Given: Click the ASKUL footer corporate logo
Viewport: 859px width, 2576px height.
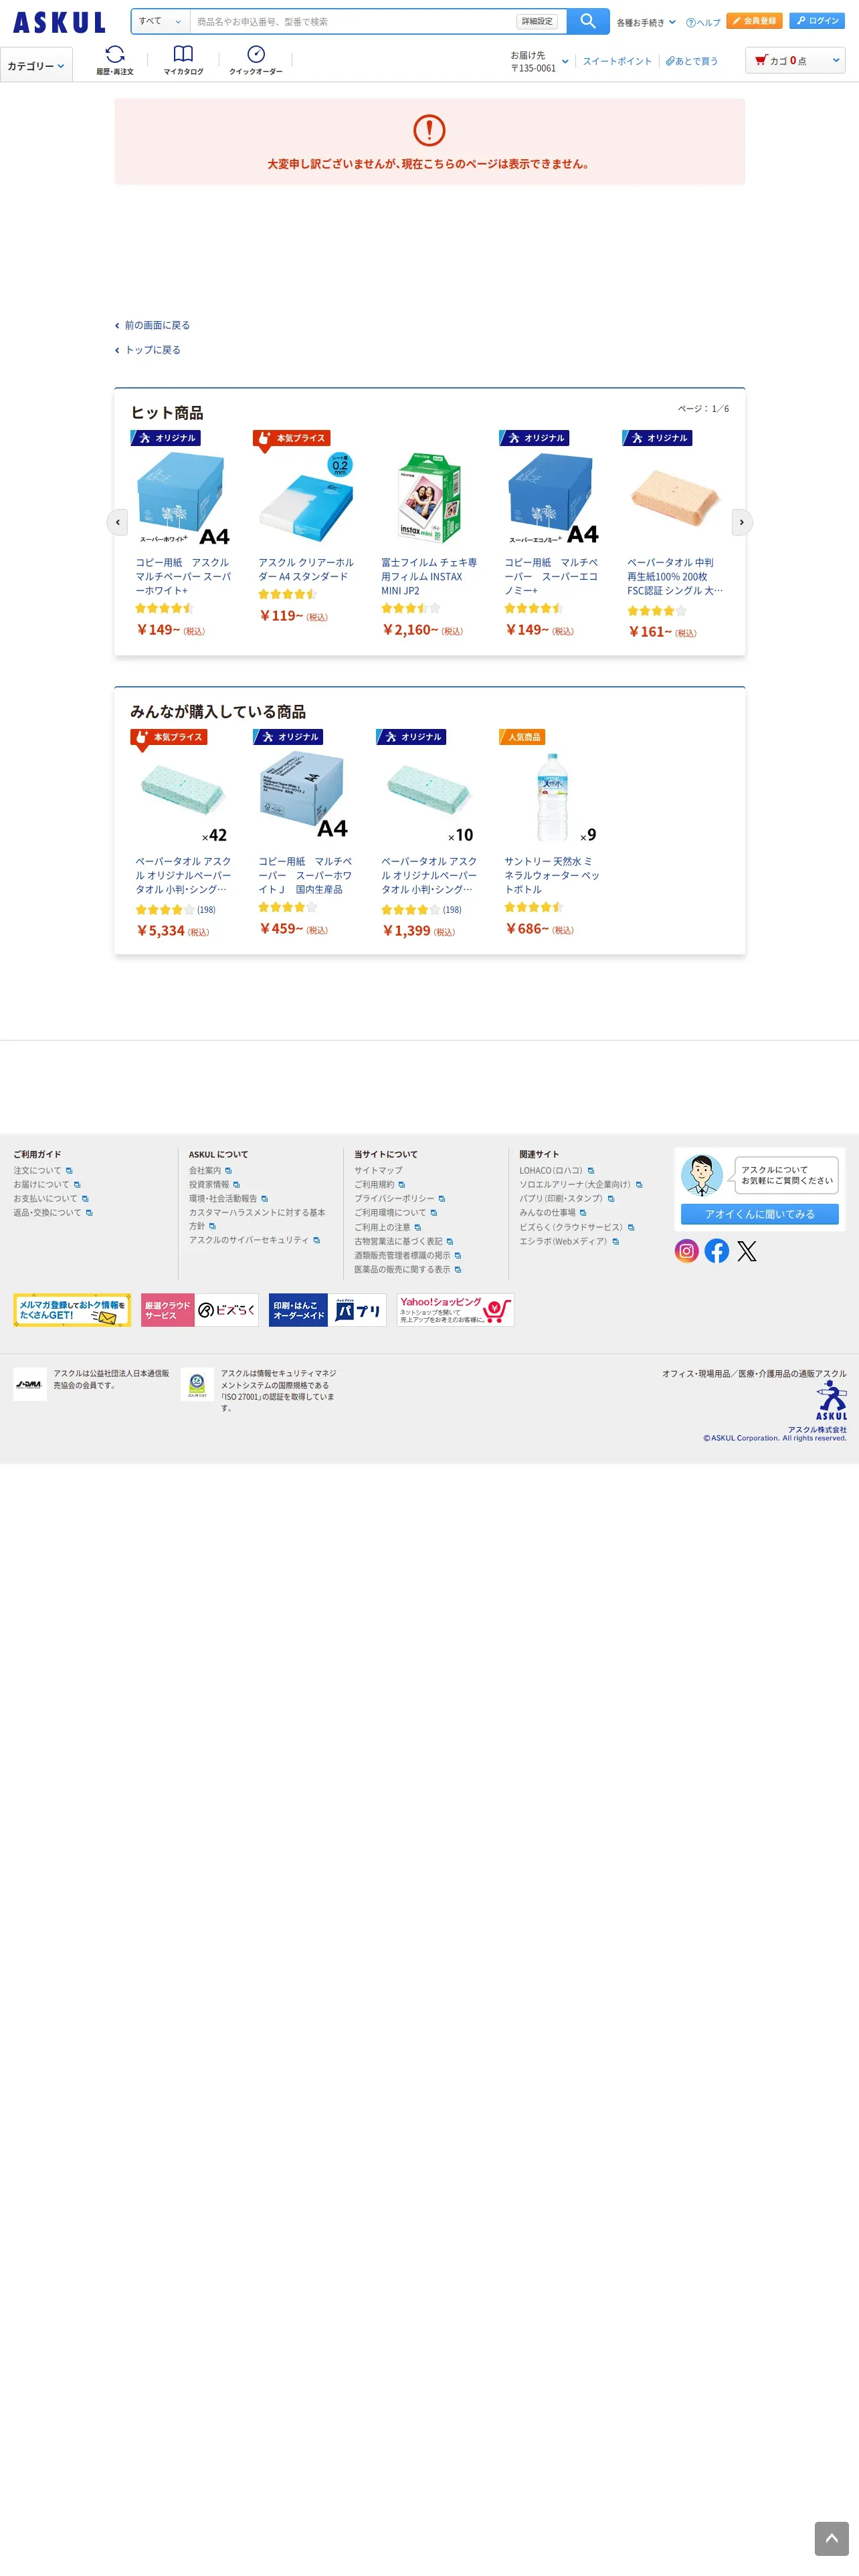Looking at the screenshot, I should point(830,1400).
